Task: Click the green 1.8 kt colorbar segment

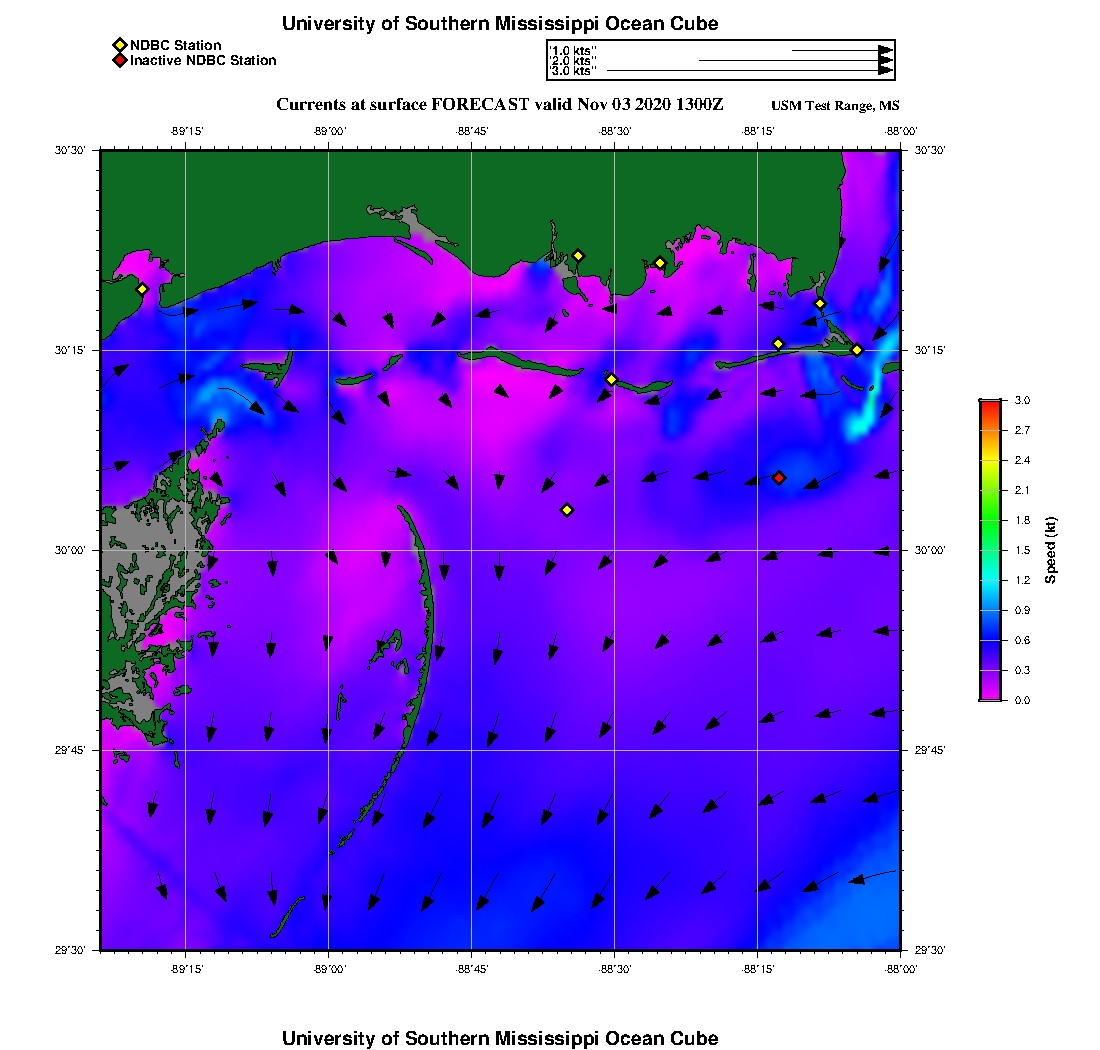Action: pyautogui.click(x=991, y=520)
